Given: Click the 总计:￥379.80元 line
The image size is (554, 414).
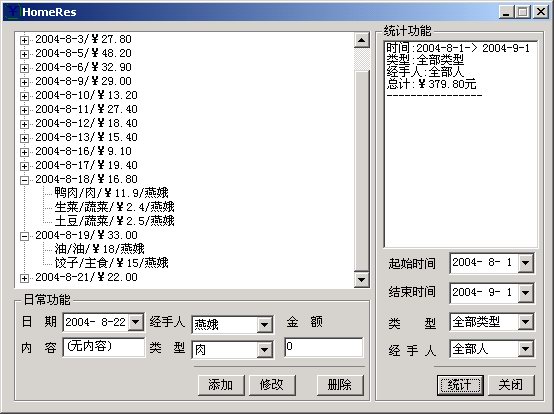Looking at the screenshot, I should pos(431,84).
